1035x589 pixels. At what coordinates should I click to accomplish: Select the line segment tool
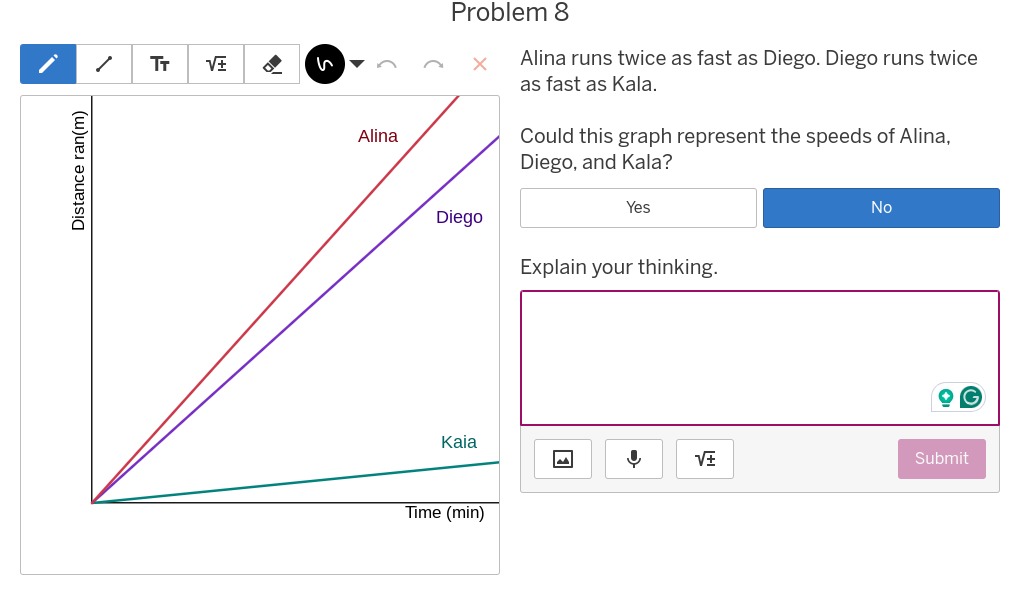pyautogui.click(x=104, y=64)
